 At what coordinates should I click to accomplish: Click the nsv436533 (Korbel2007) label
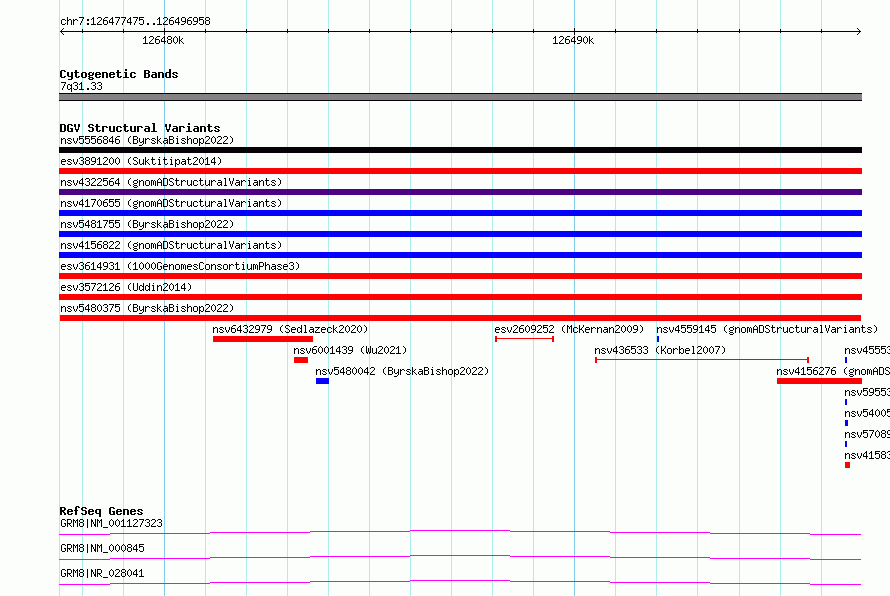coord(660,350)
